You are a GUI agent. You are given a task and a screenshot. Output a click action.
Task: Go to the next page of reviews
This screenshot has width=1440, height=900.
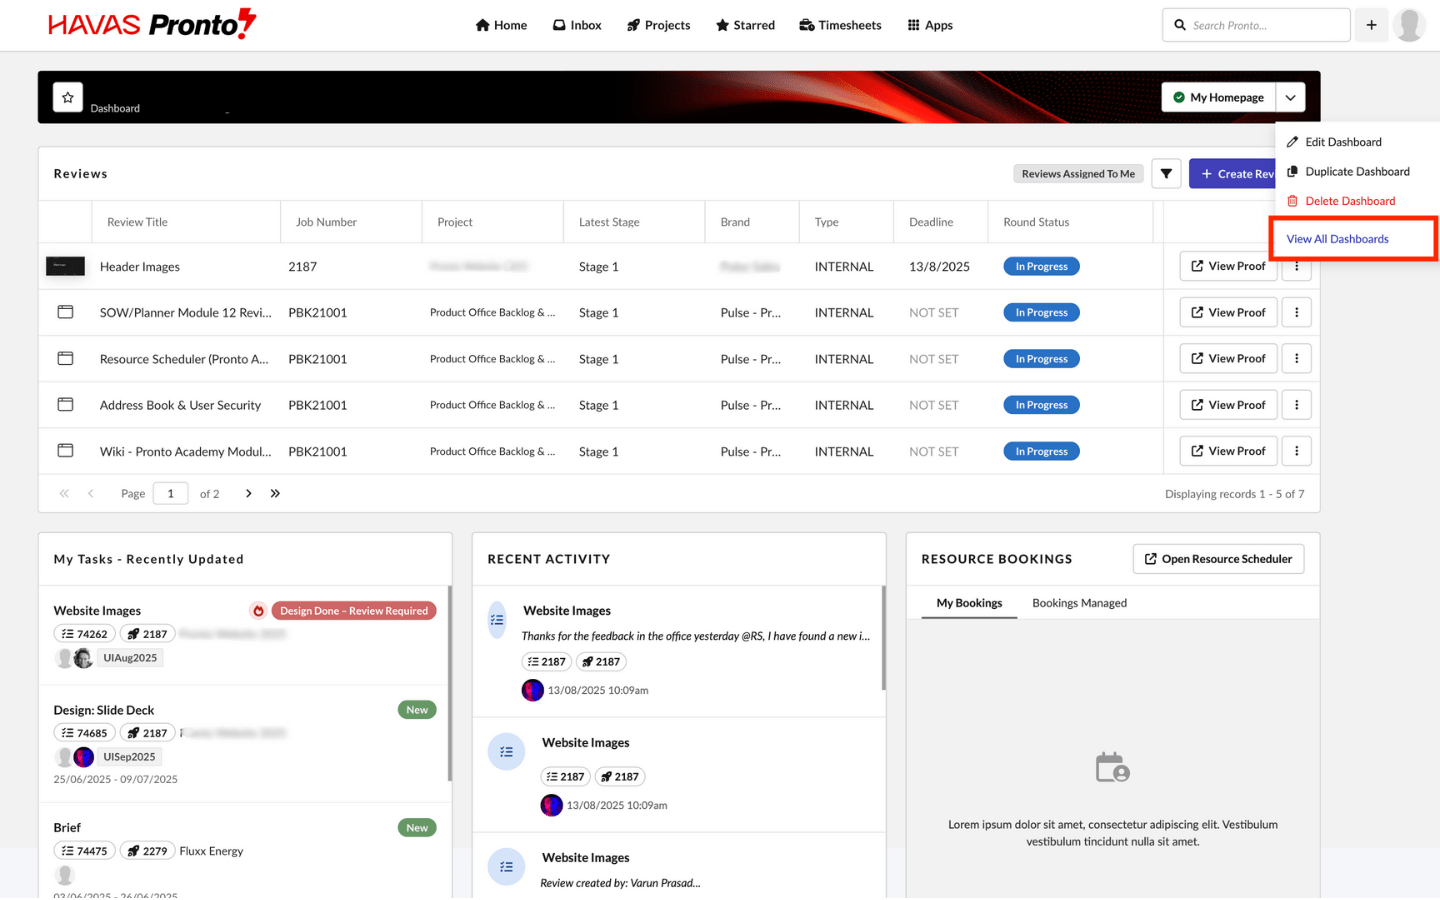[249, 494]
